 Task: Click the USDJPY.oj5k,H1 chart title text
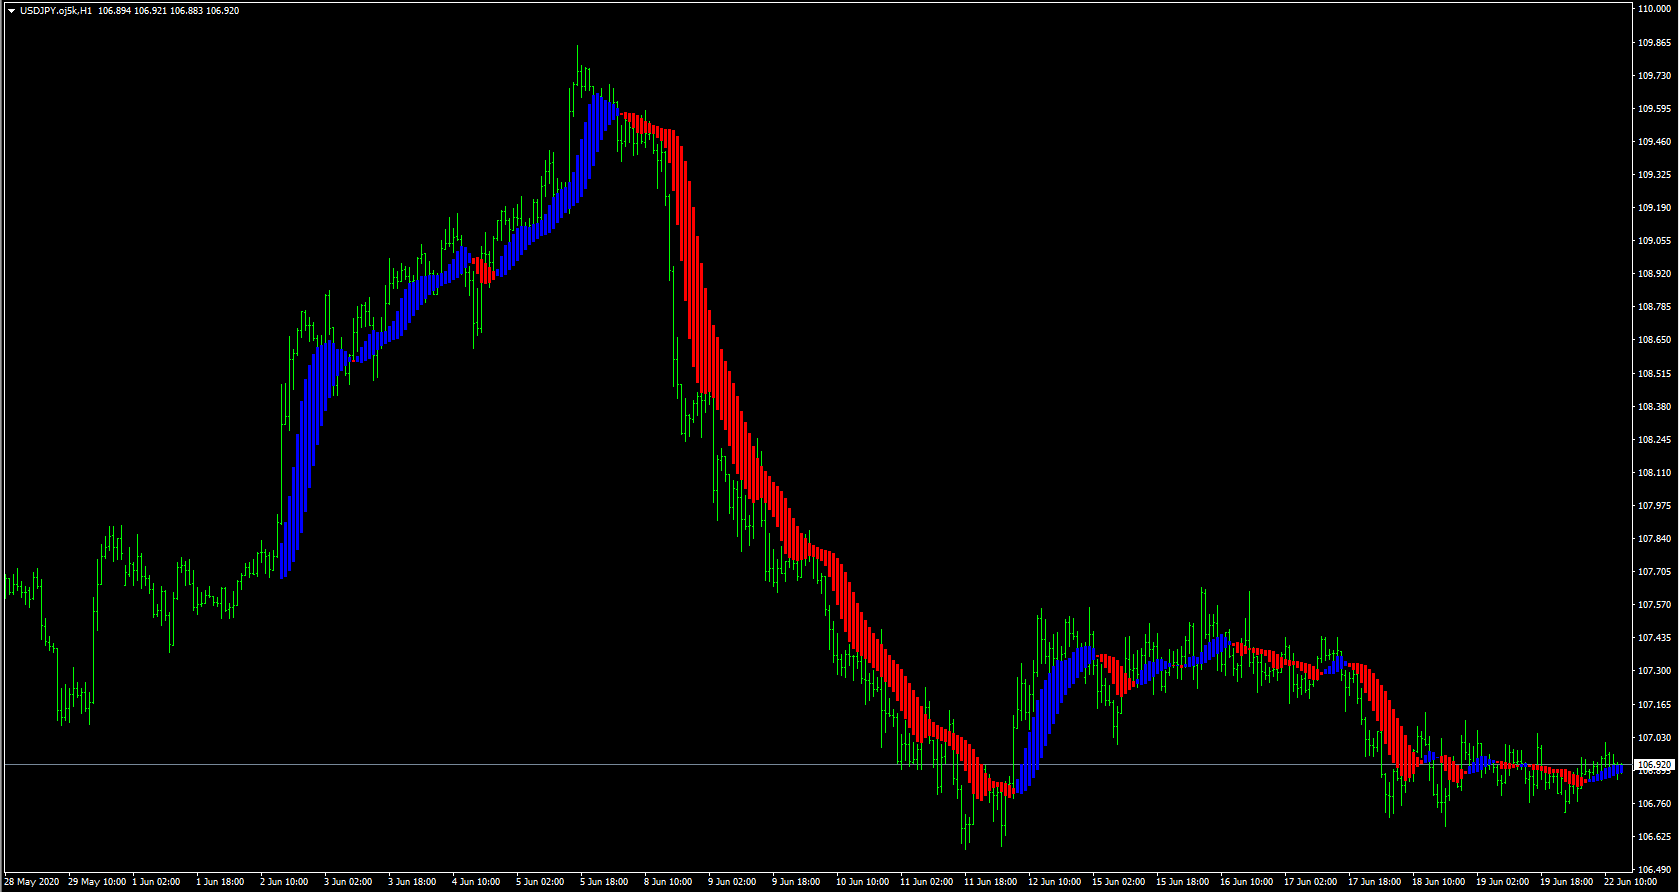tap(56, 10)
